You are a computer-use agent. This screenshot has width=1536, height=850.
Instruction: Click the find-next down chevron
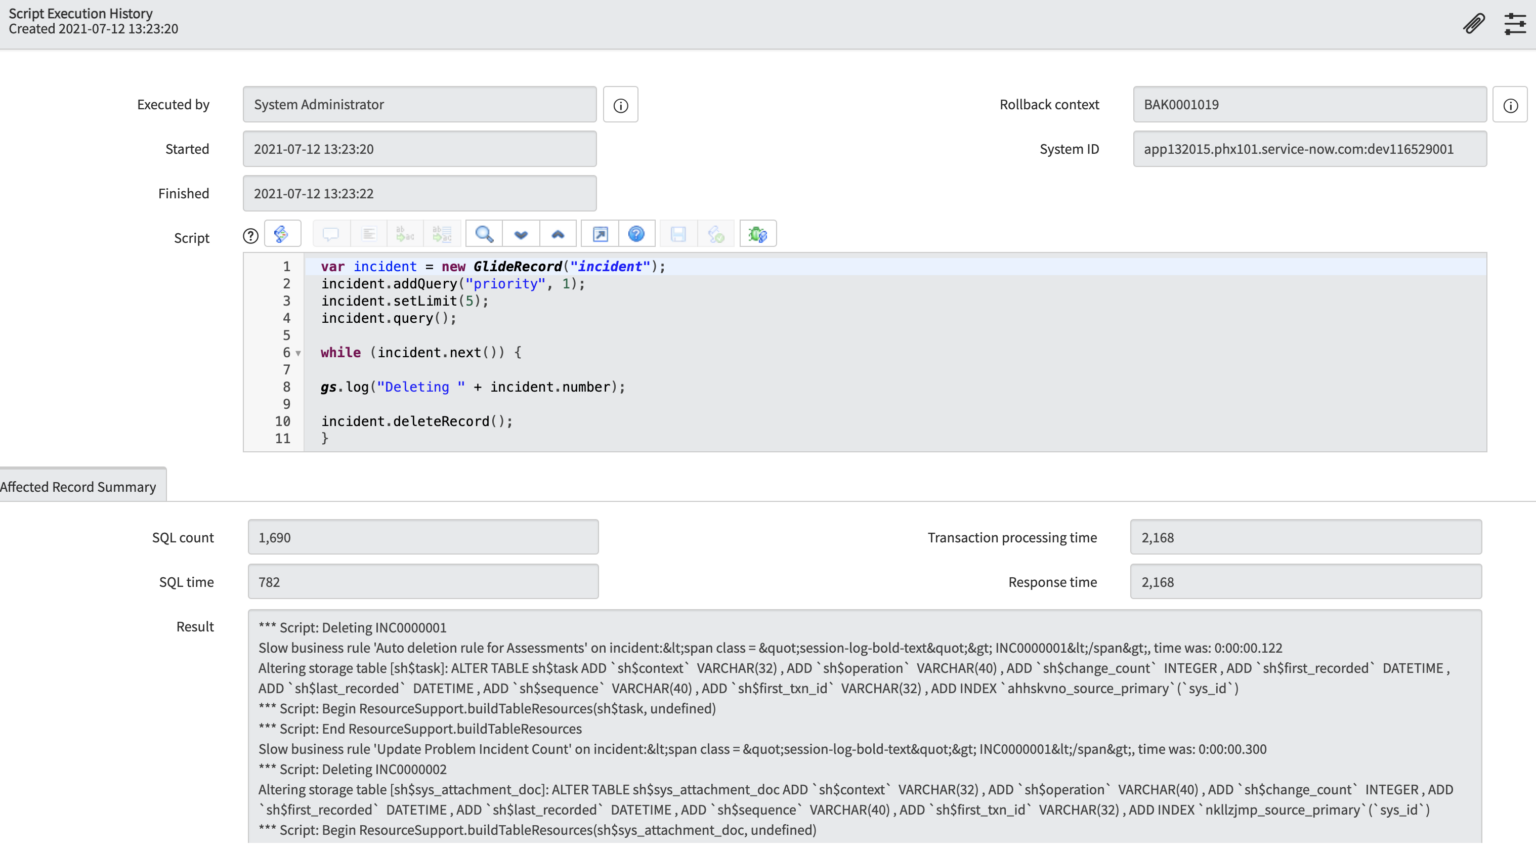pos(521,233)
